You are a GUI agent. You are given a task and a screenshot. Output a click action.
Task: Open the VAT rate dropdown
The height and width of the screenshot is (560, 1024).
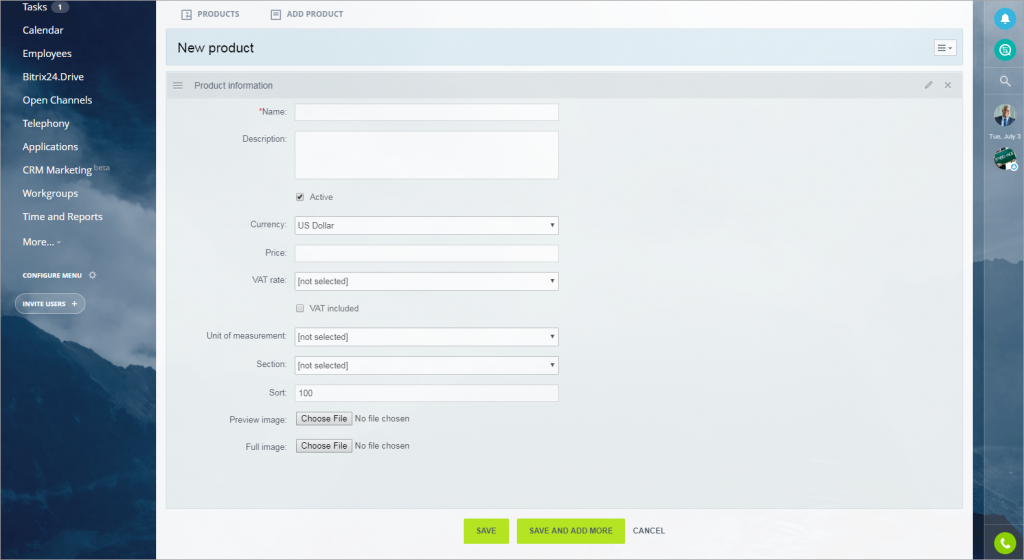pyautogui.click(x=426, y=281)
